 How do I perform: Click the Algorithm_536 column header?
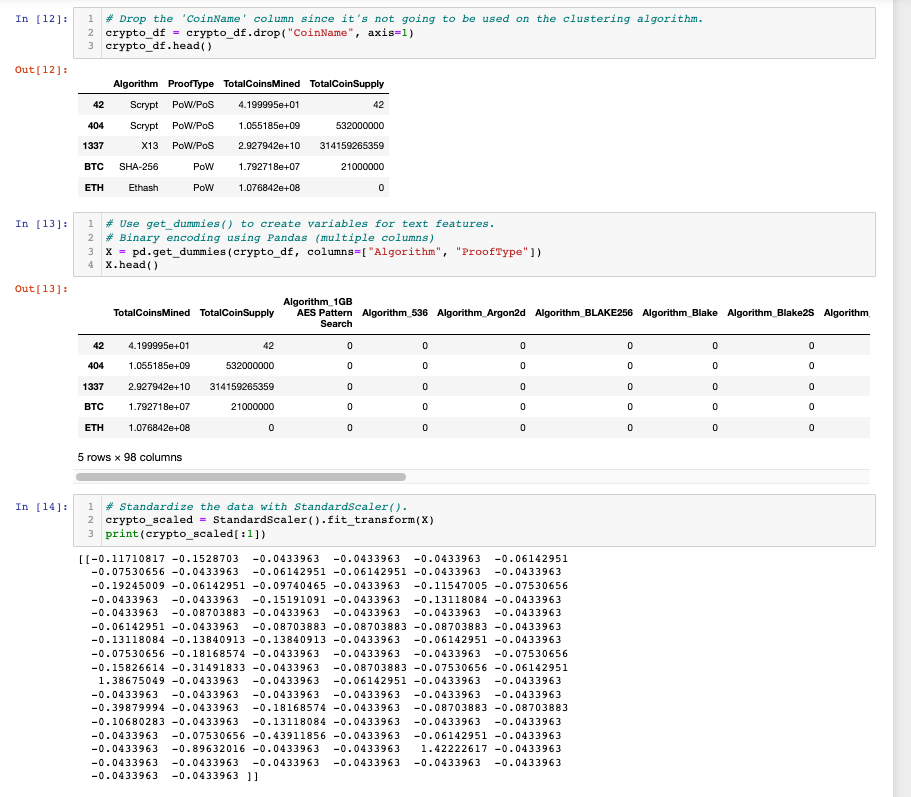[394, 313]
